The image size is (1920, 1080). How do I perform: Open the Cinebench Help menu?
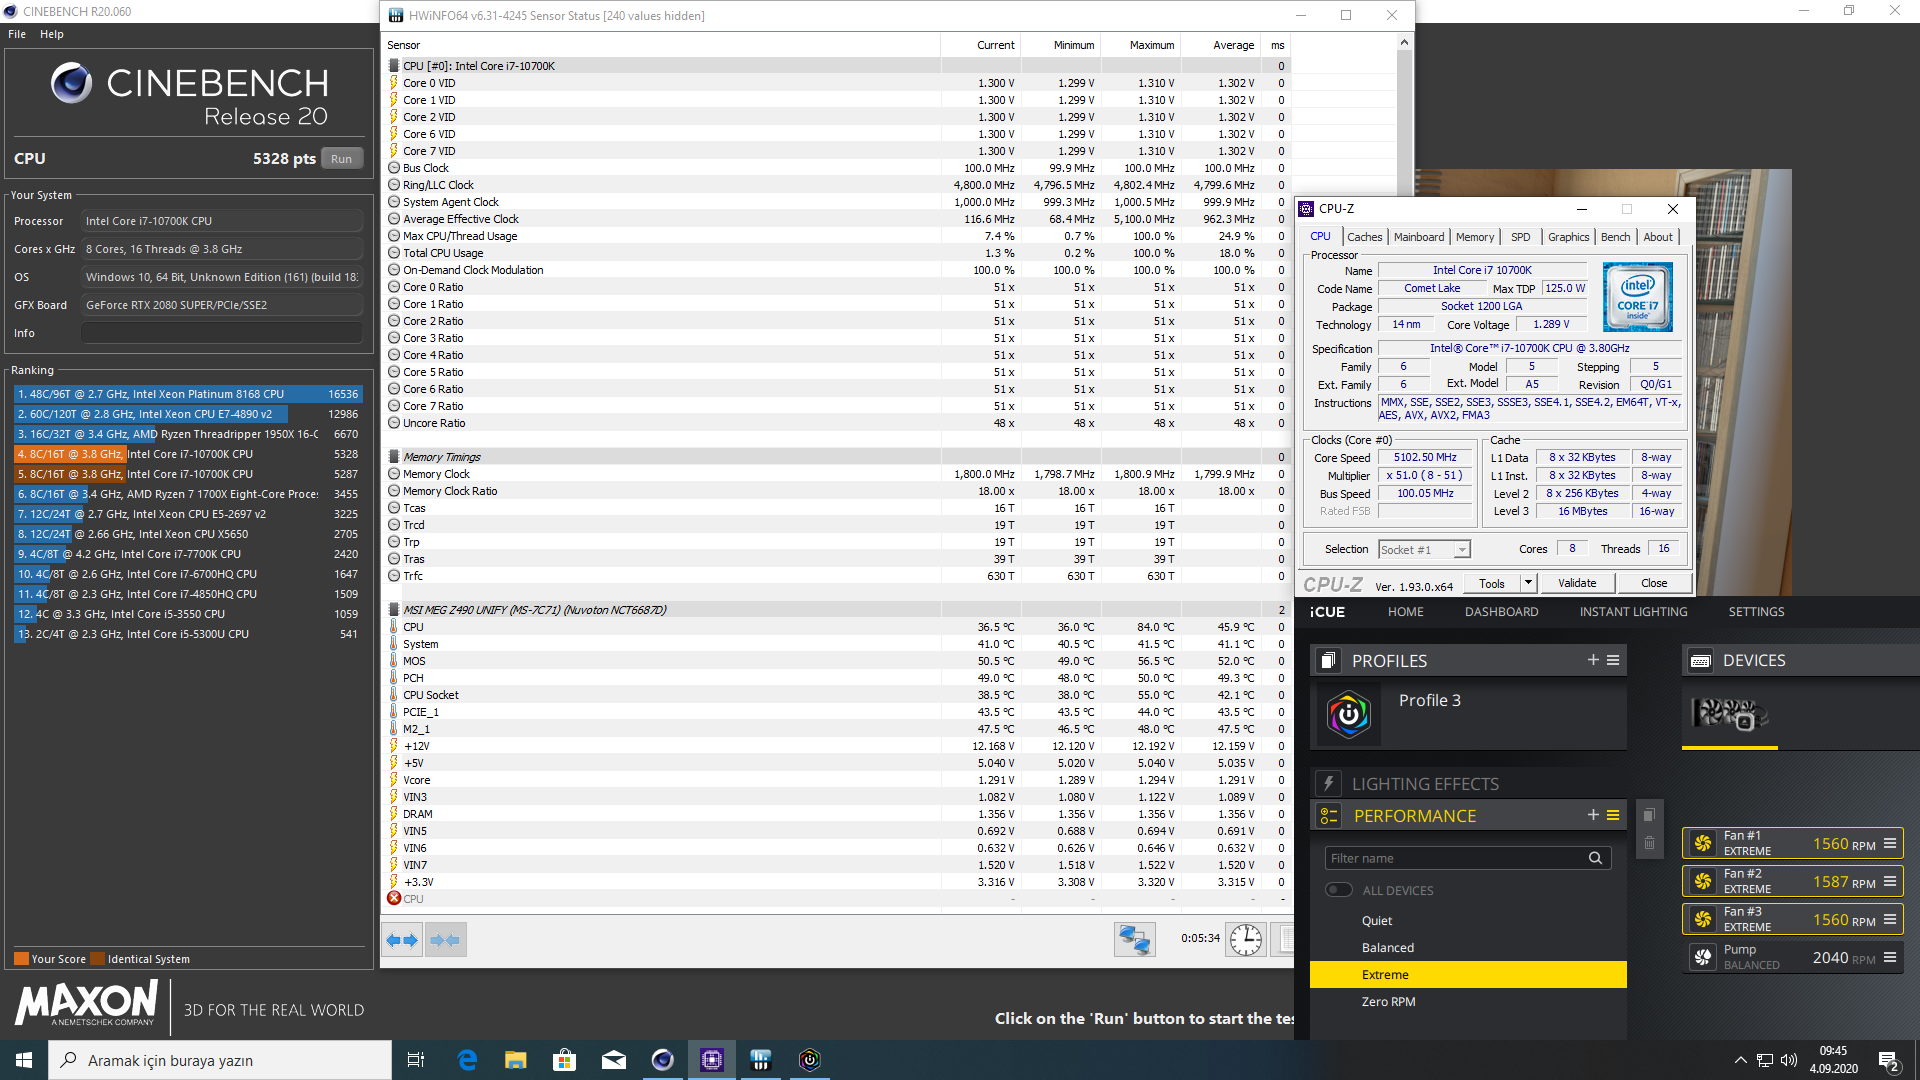[52, 34]
